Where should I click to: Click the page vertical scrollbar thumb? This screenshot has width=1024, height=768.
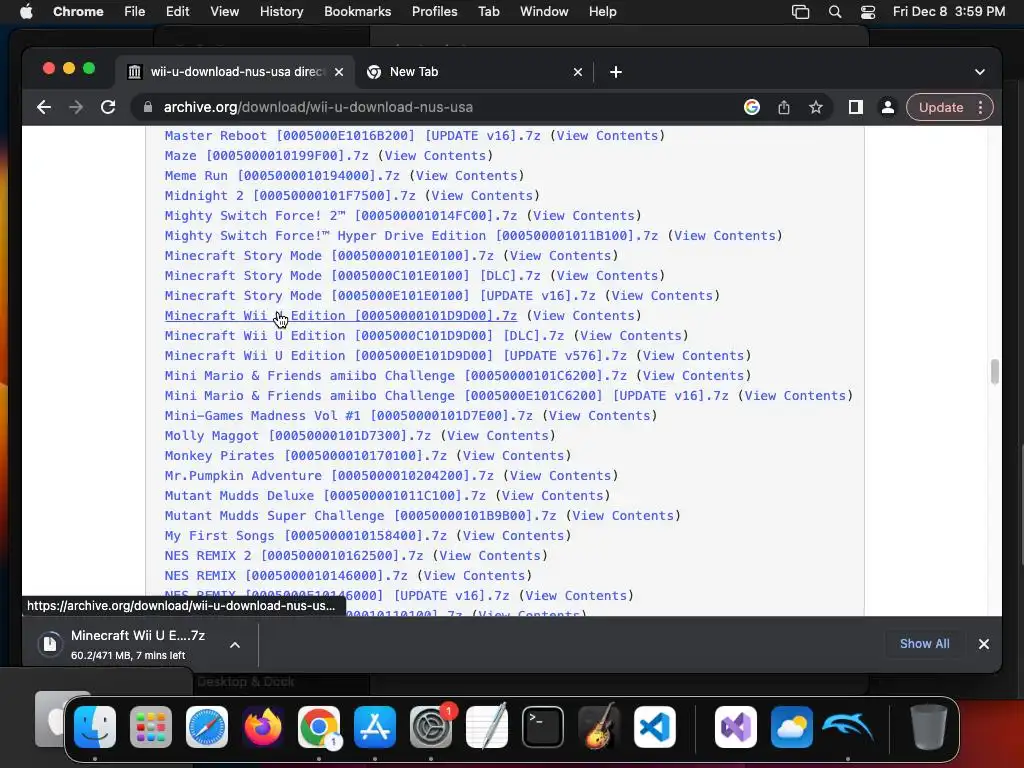pos(995,371)
